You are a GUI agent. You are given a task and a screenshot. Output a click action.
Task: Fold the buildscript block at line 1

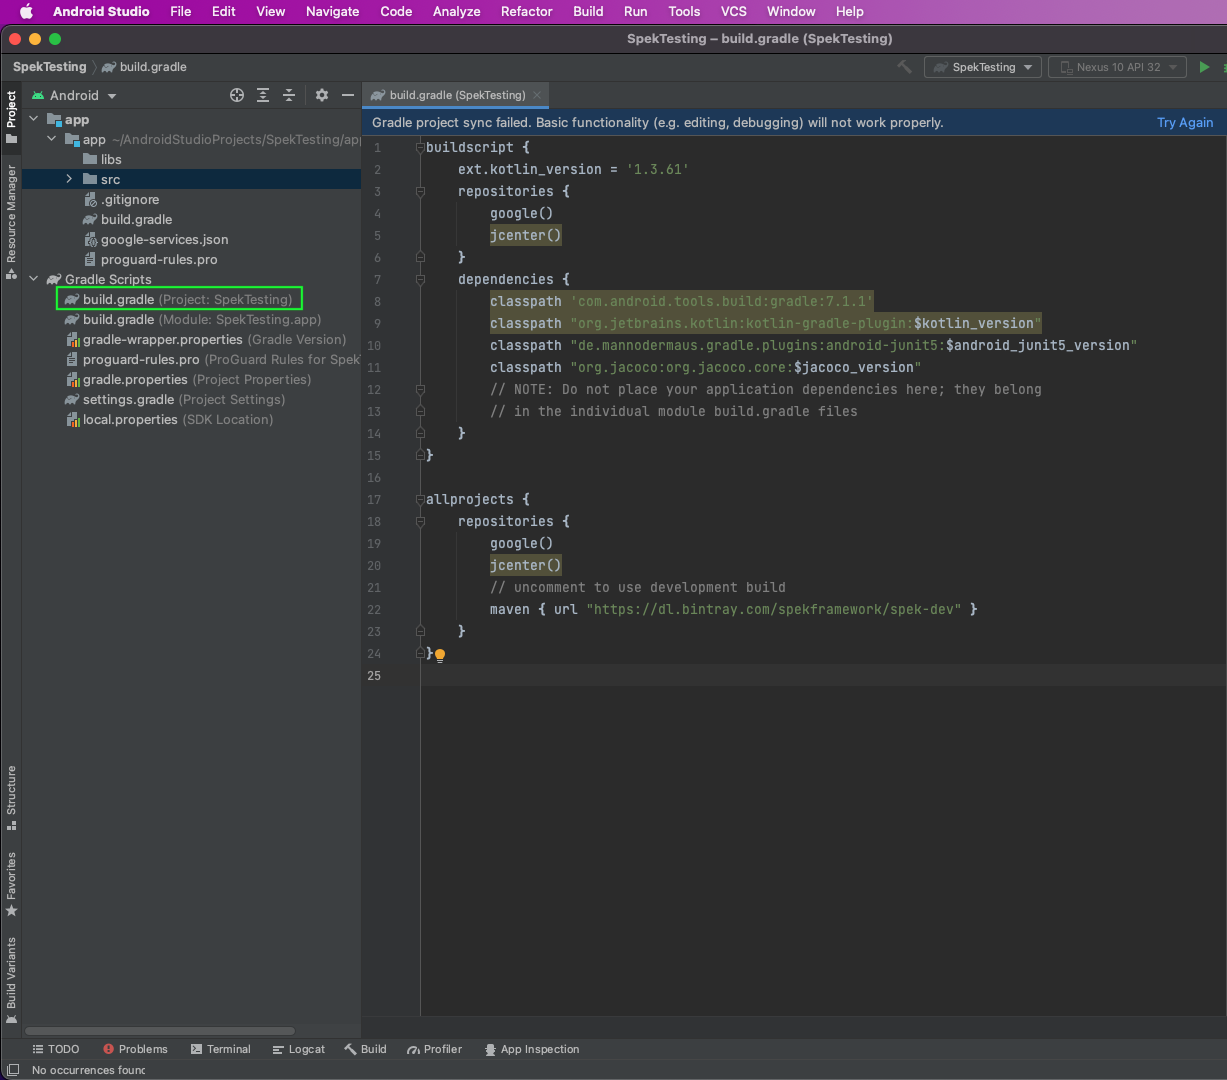(x=420, y=147)
